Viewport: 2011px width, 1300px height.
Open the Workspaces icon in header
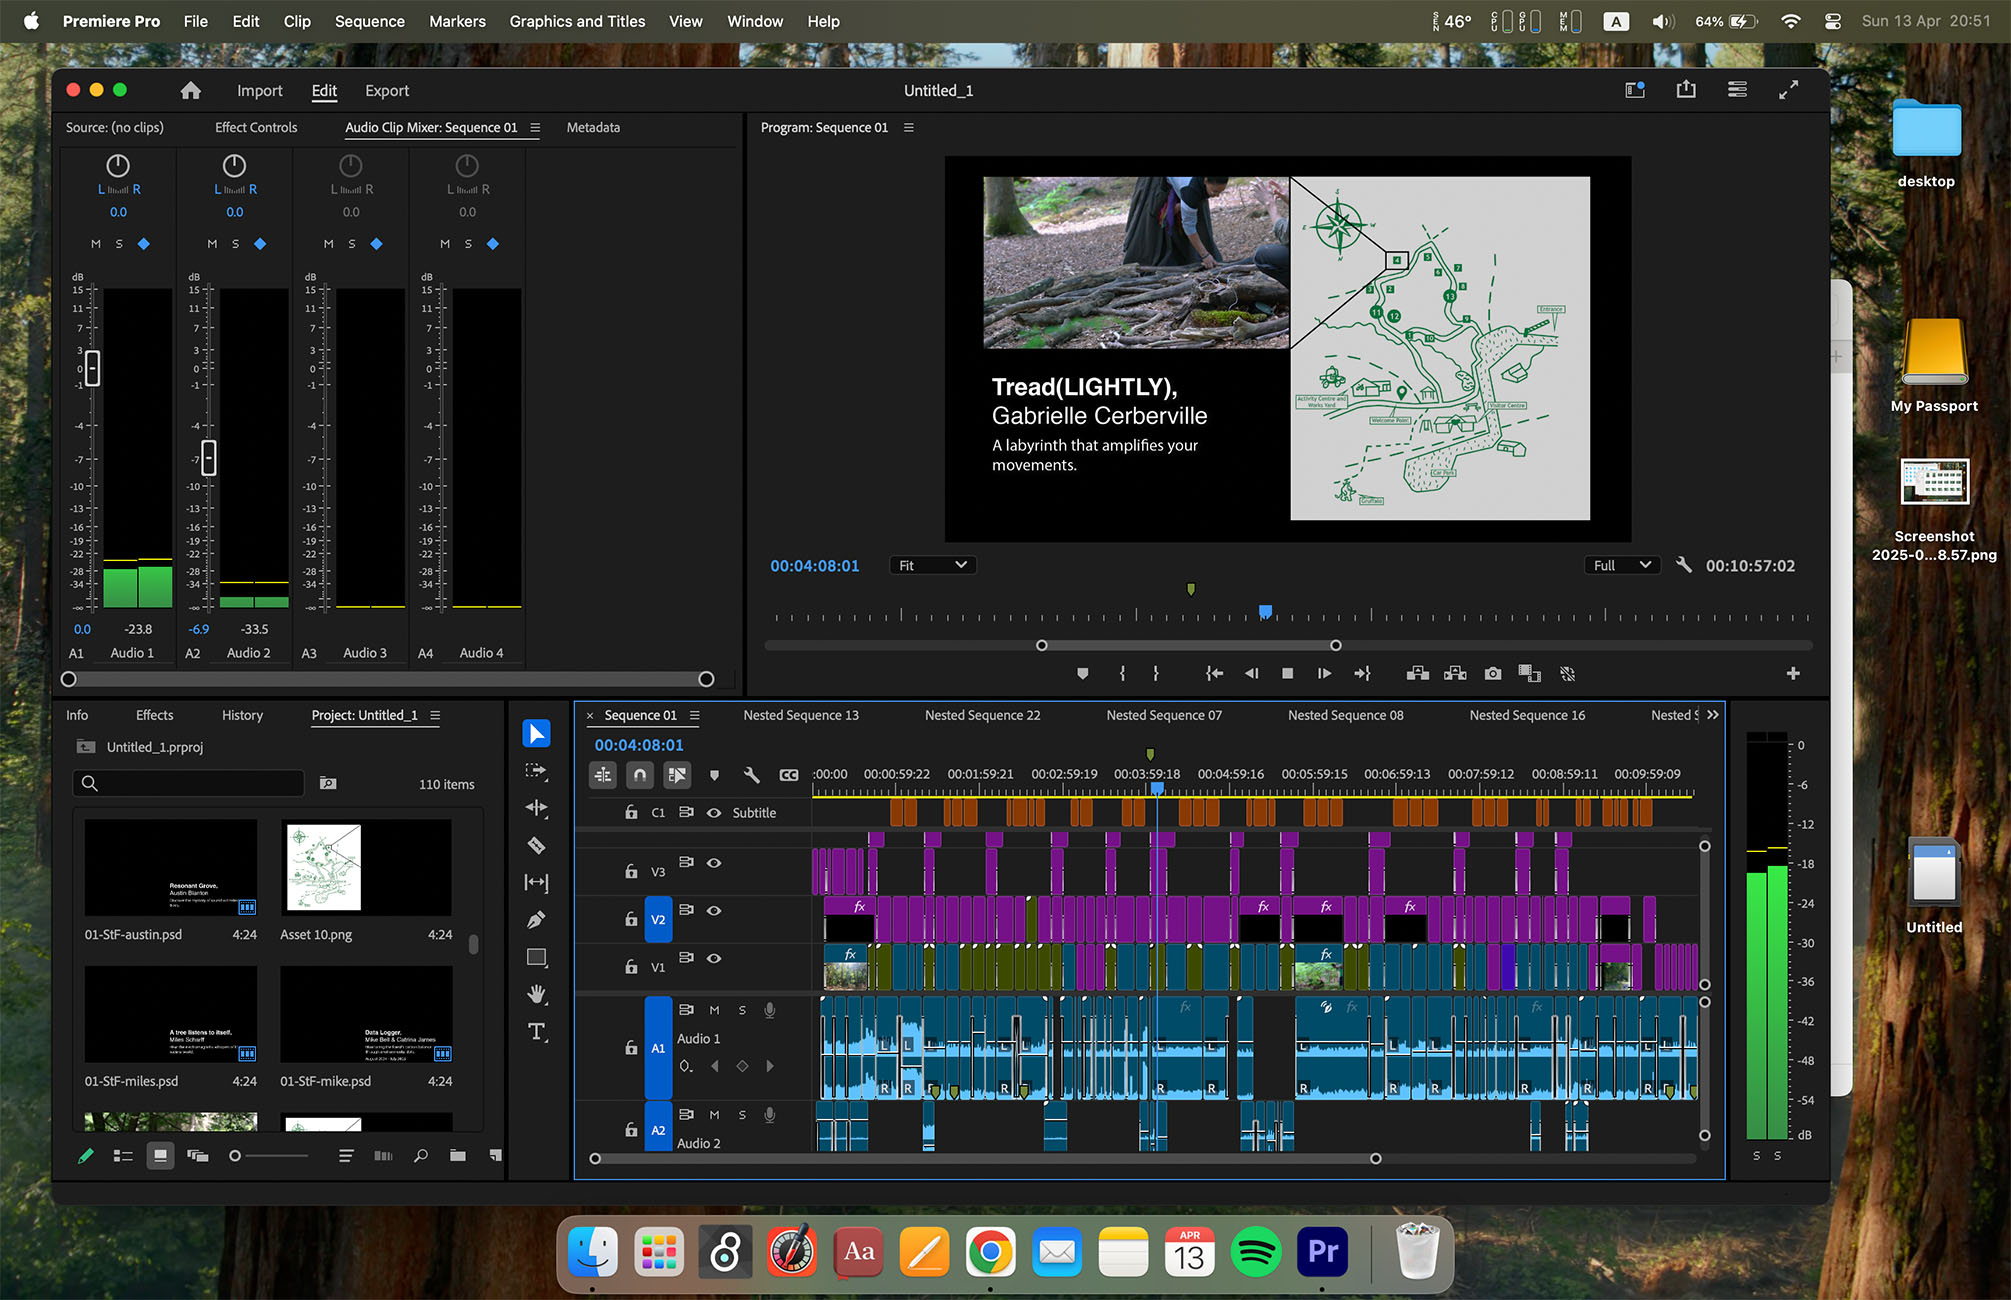(1635, 90)
